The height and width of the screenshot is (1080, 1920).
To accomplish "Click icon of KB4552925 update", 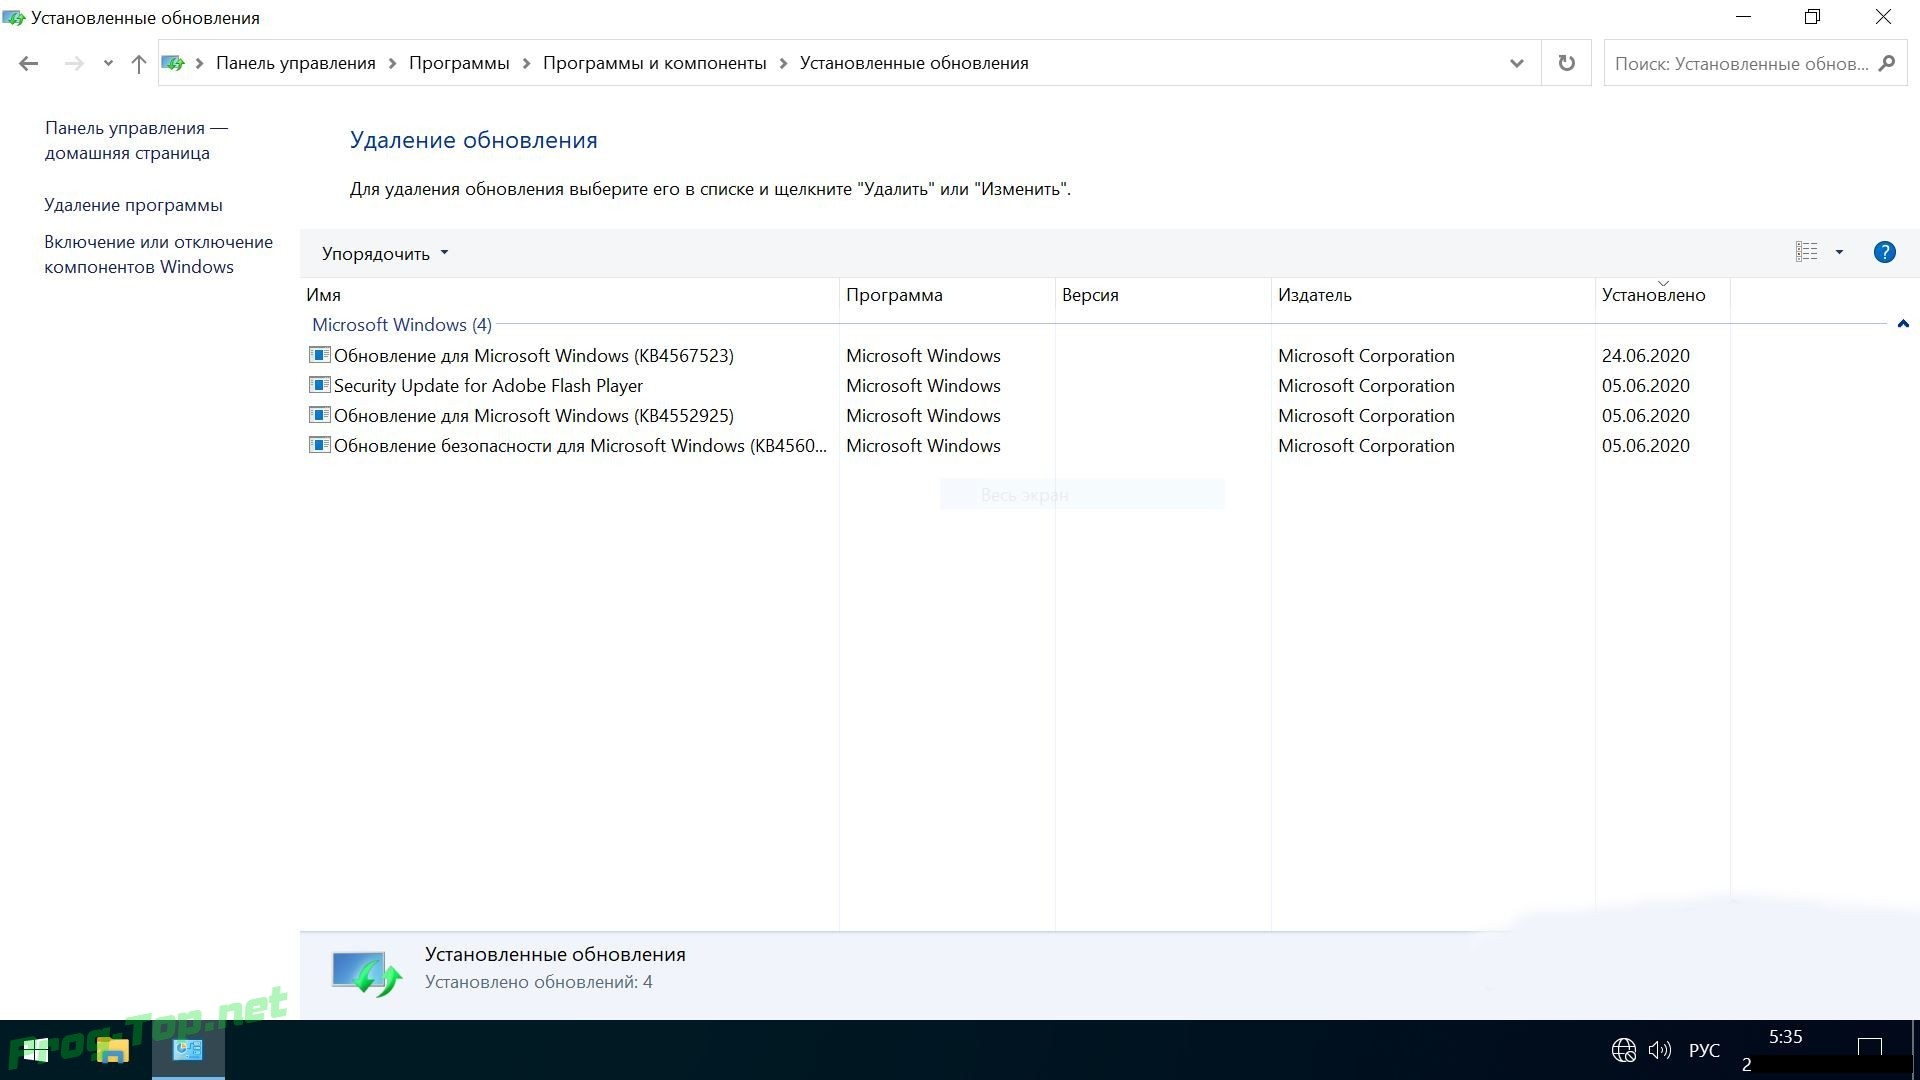I will point(319,415).
